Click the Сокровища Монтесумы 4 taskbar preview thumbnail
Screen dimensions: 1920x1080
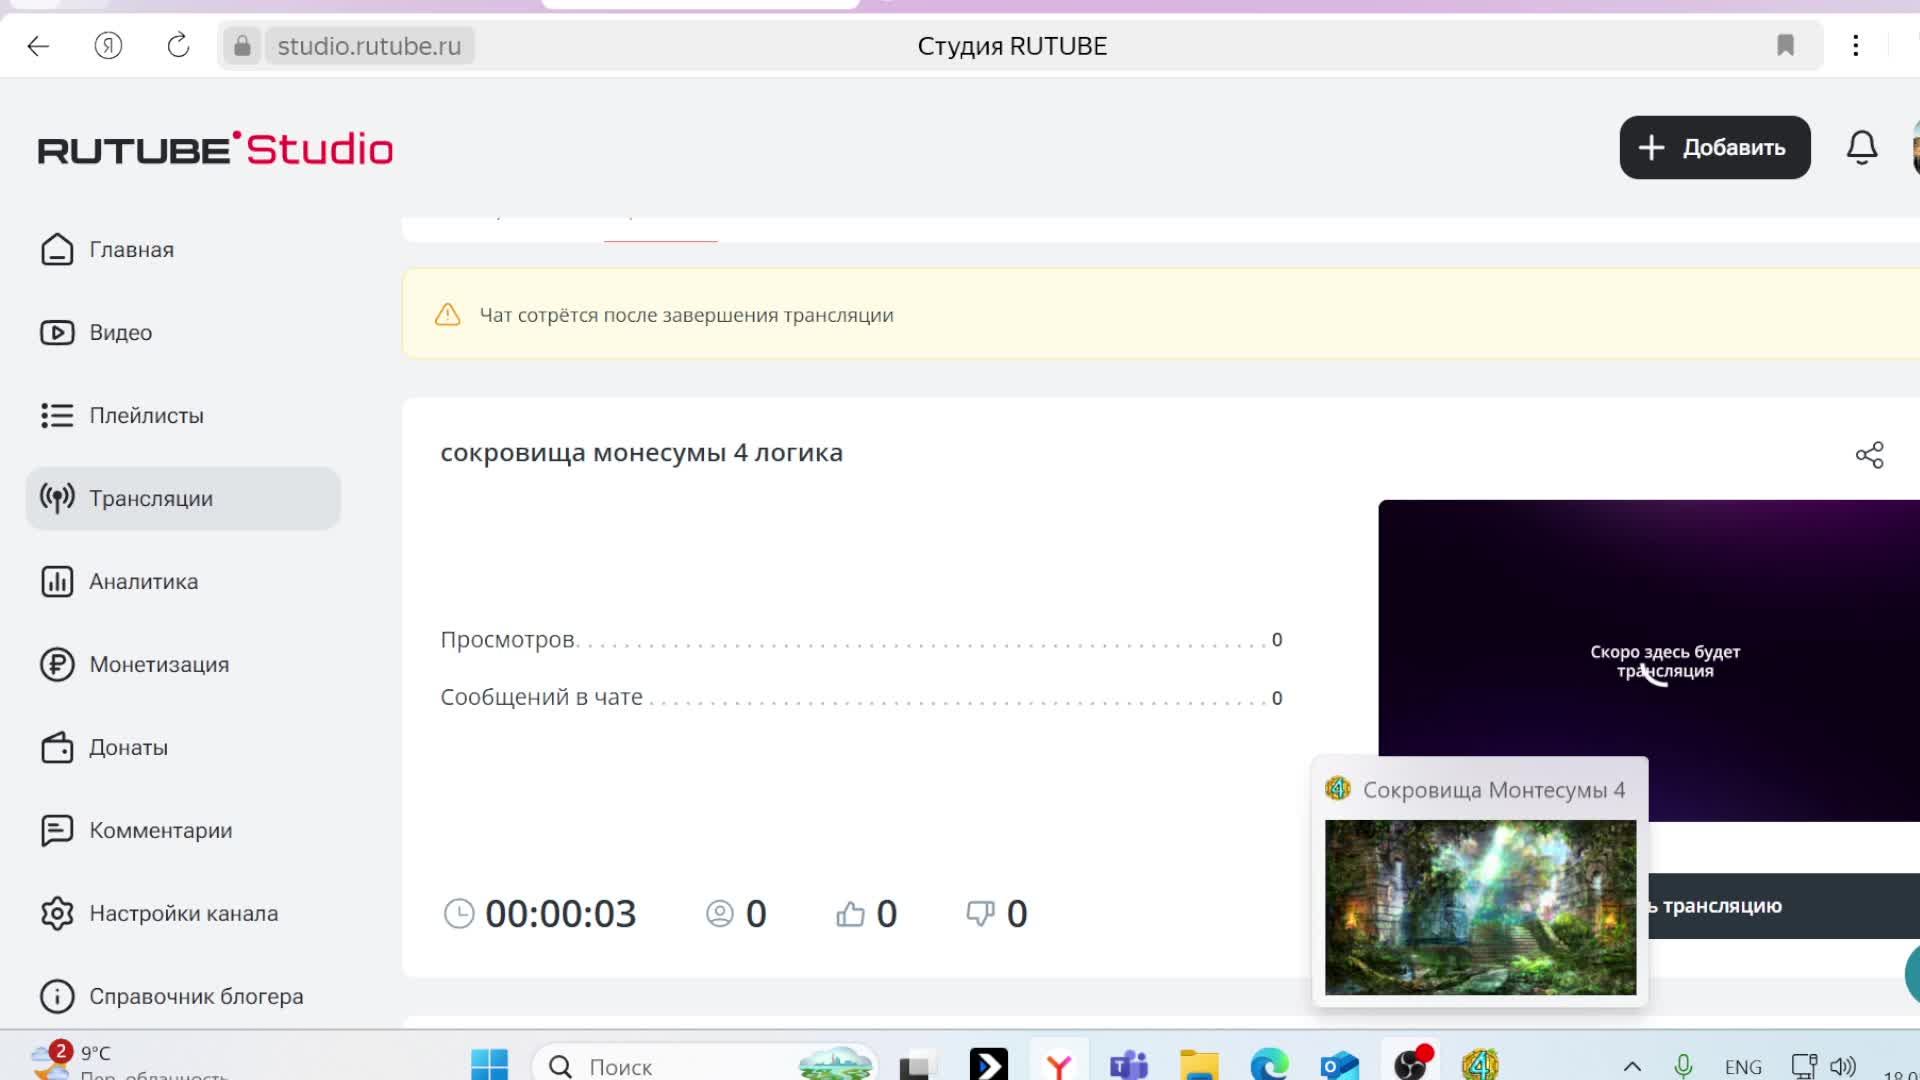coord(1480,907)
